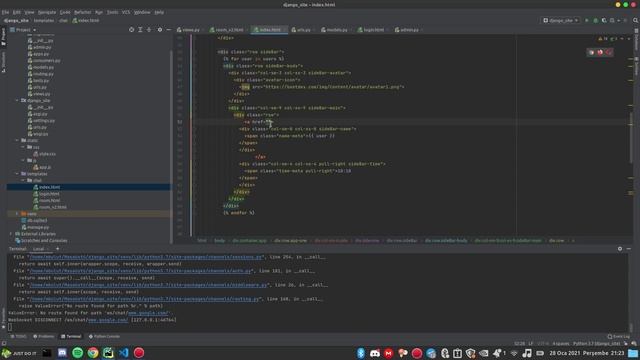Click the Debug bug icon

596,20
